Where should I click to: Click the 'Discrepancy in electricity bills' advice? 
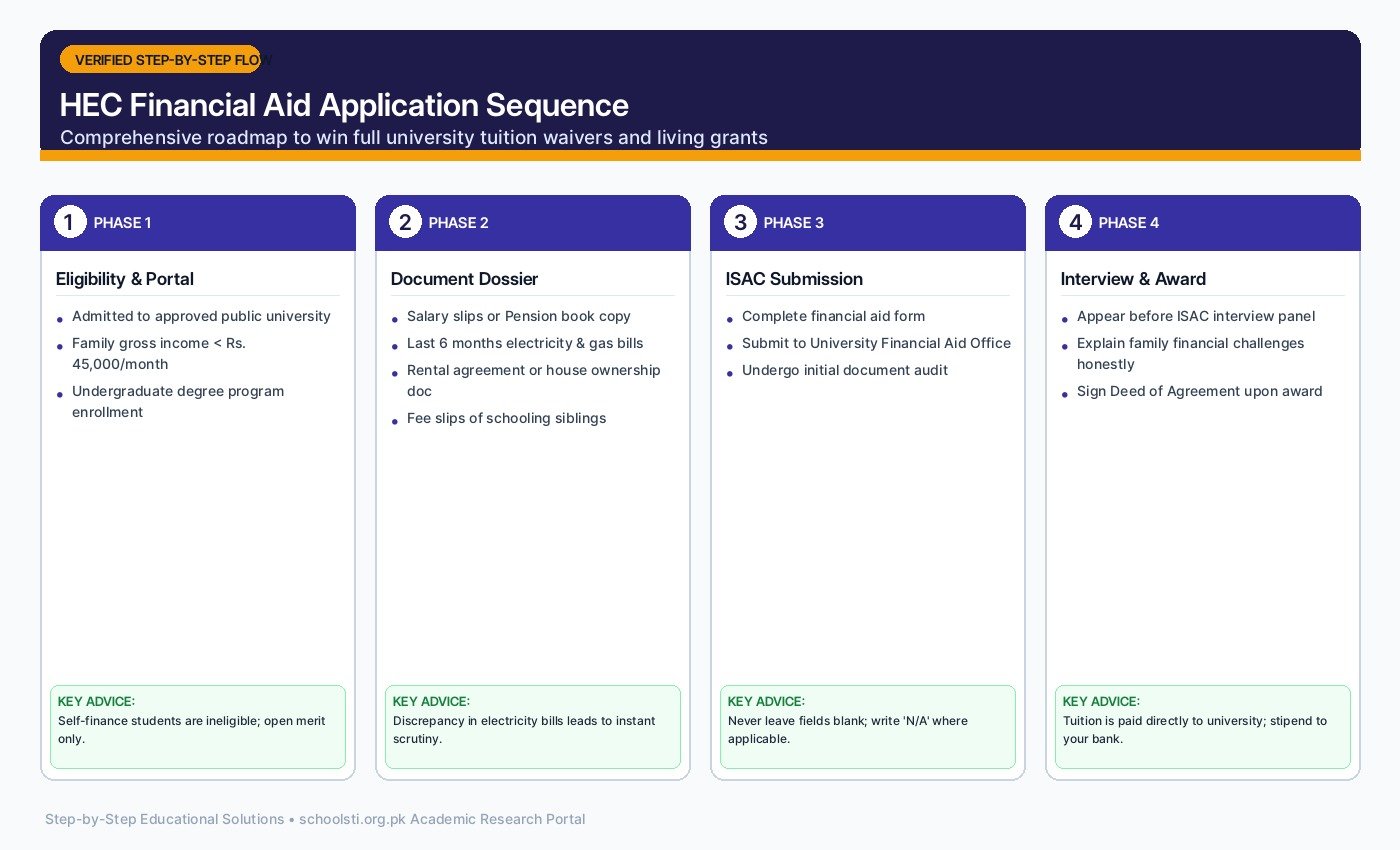[x=524, y=730]
